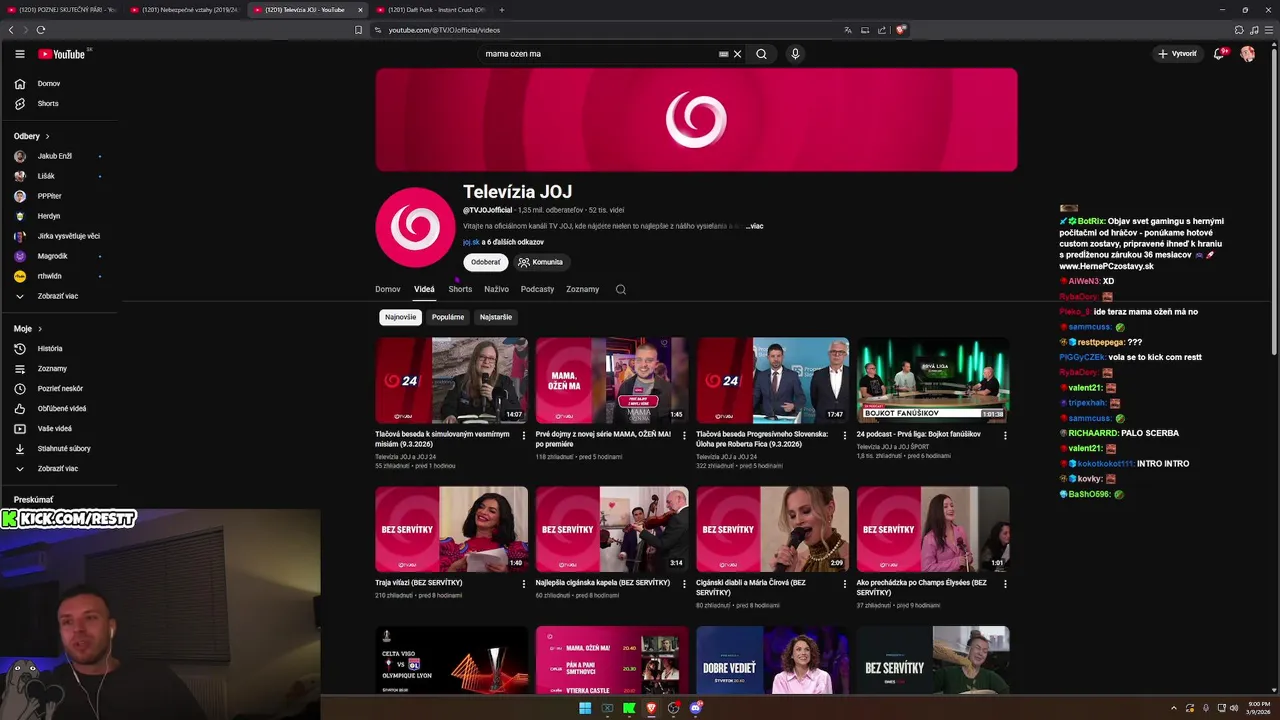Expand subscriptions with Zobraziť viac
Viewport: 1280px width, 720px height.
pos(60,296)
